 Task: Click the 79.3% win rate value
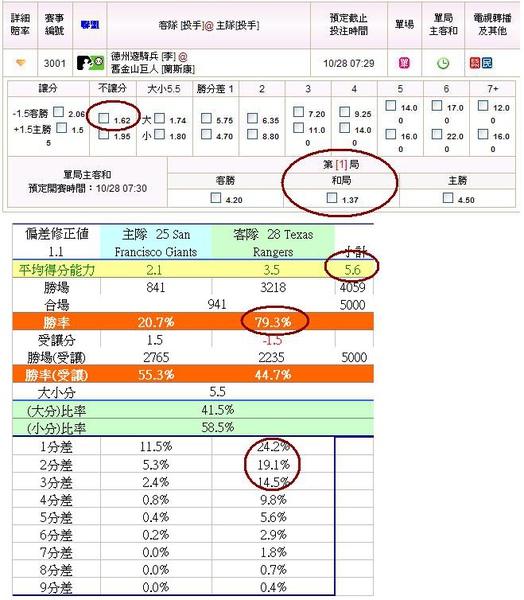tap(273, 322)
